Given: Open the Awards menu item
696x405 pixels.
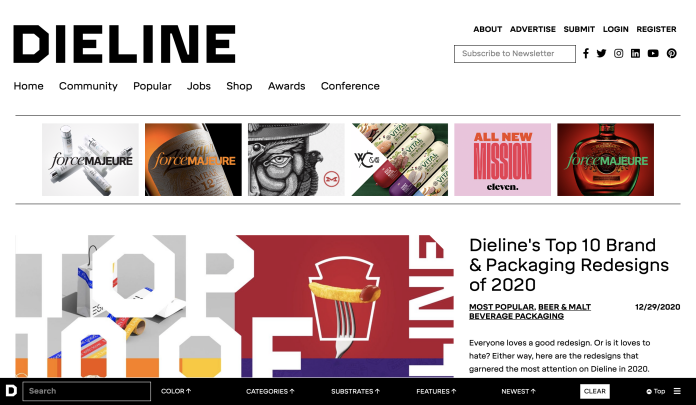Looking at the screenshot, I should (x=286, y=86).
